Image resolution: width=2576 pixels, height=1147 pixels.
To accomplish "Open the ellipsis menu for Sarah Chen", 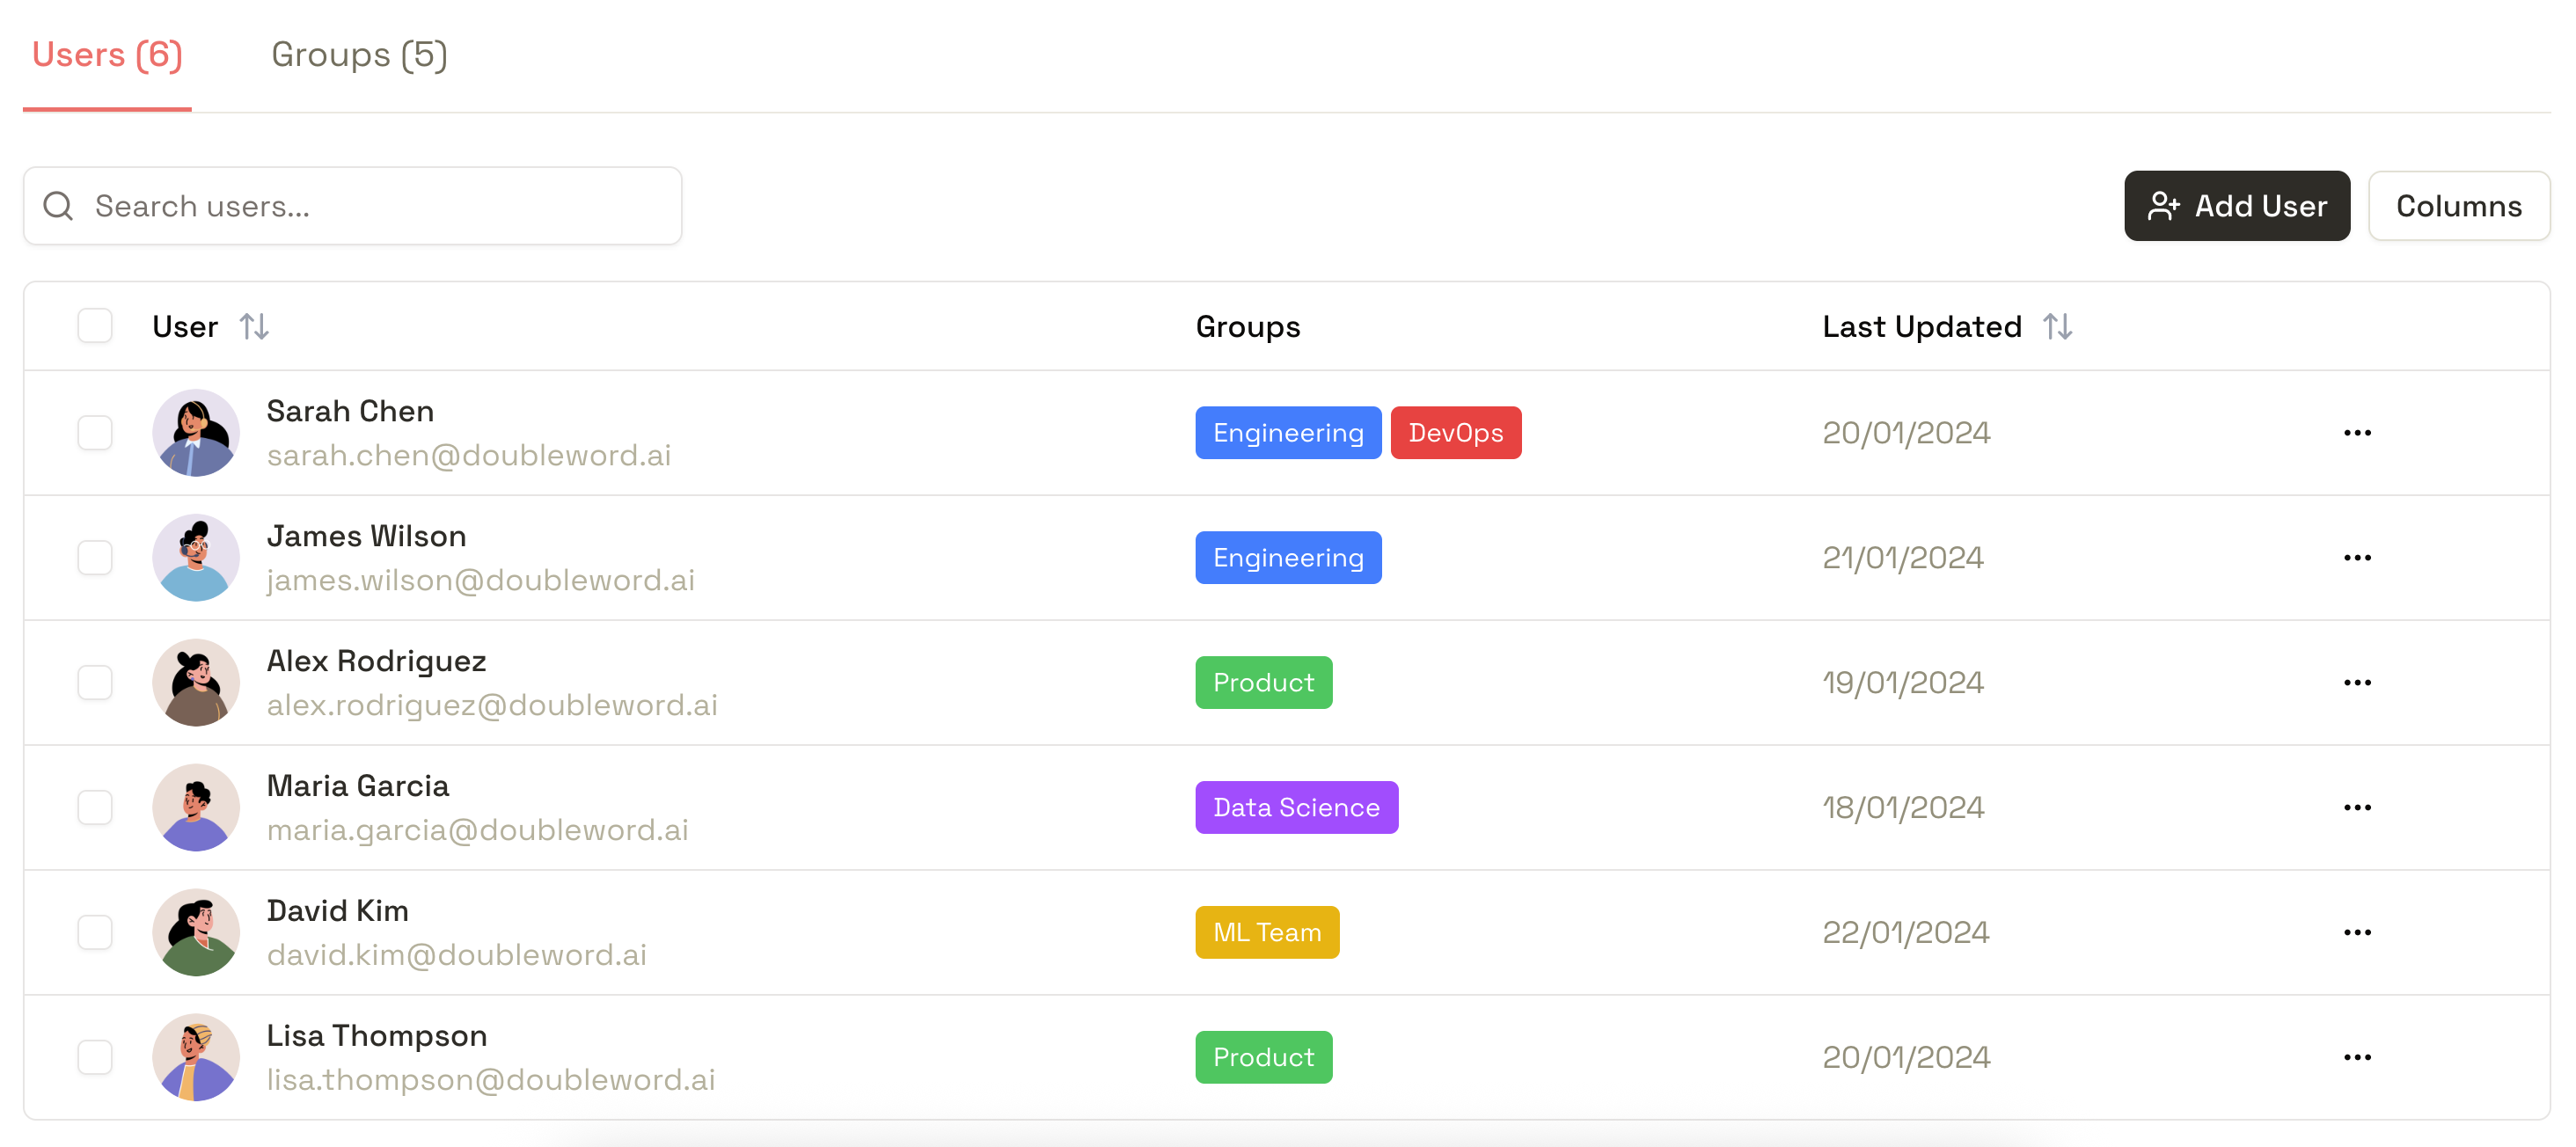I will pos(2358,432).
